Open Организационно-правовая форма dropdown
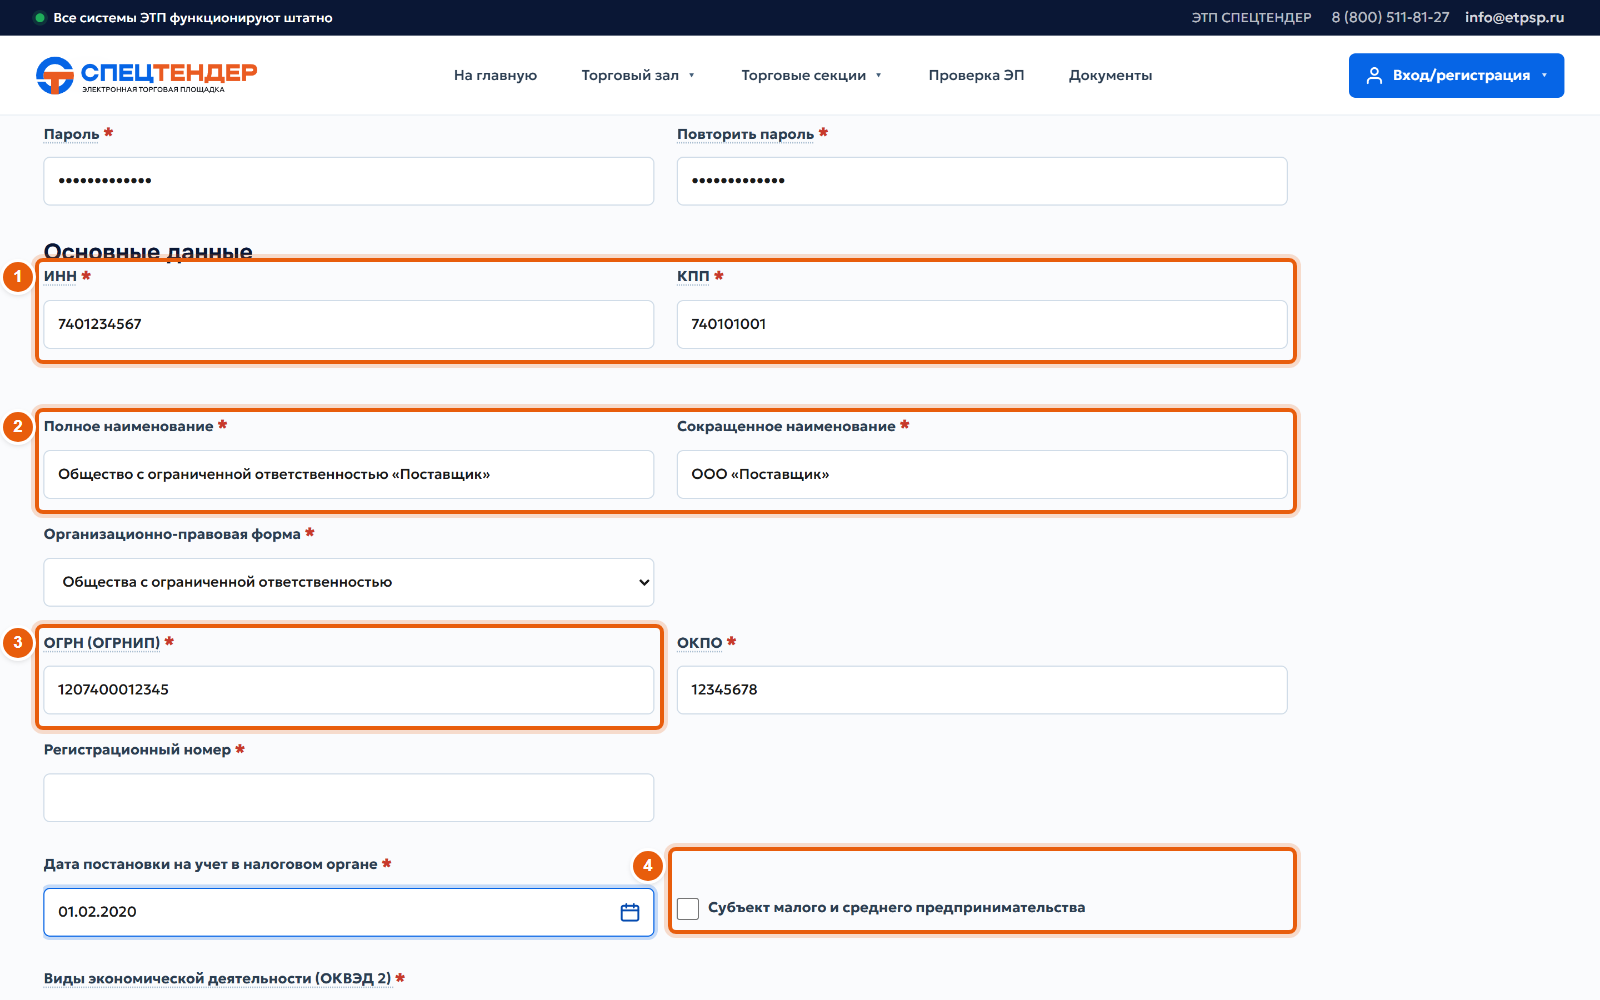 click(349, 582)
